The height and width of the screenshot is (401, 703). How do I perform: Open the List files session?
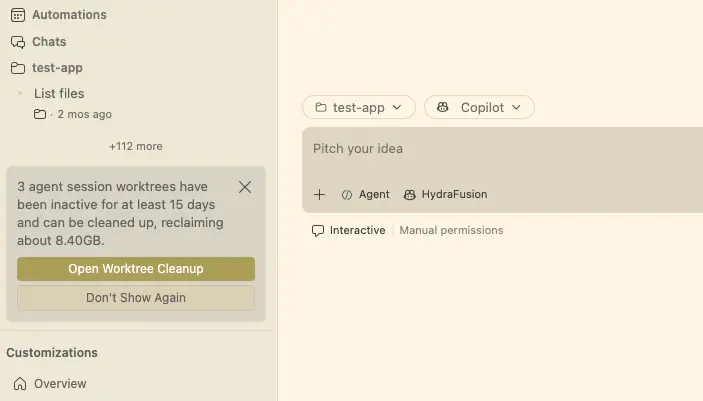pyautogui.click(x=59, y=93)
